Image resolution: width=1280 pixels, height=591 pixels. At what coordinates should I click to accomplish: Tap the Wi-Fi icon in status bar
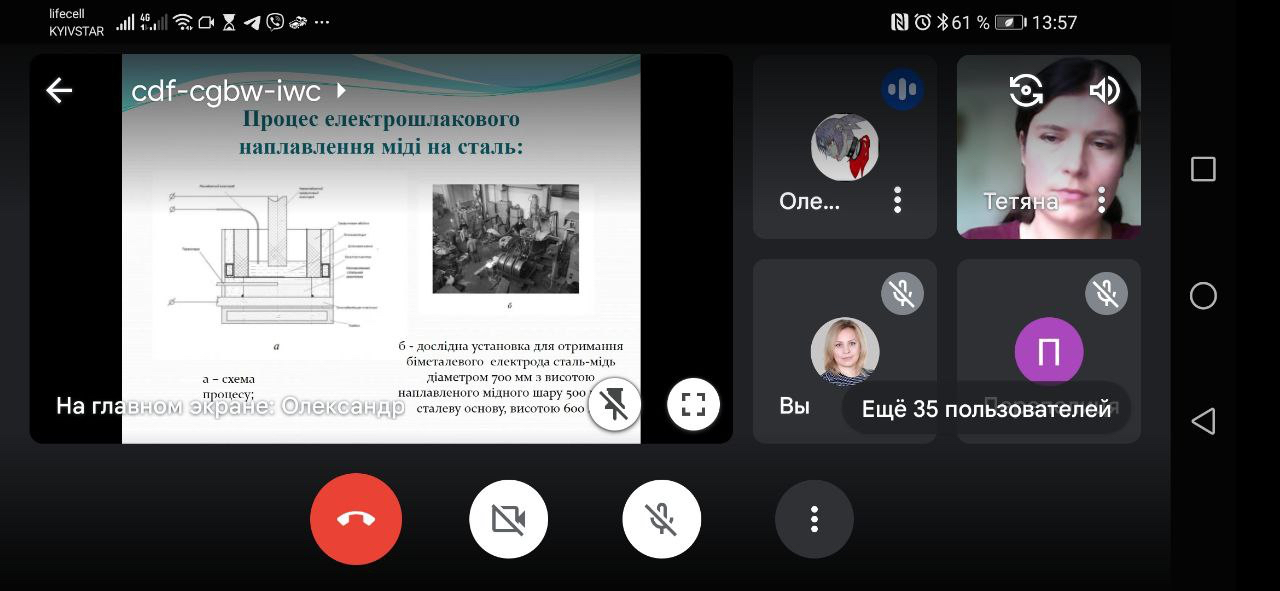click(183, 22)
